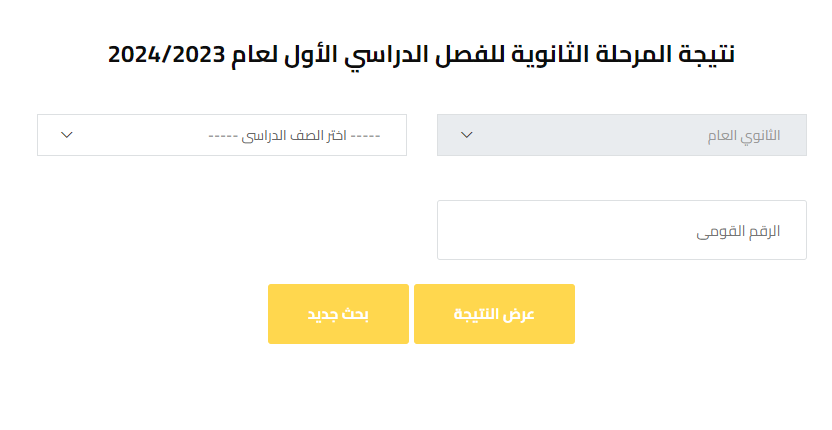Toggle the grey selector using its down arrow
Viewport: 832px width, 430px height.
(x=466, y=135)
